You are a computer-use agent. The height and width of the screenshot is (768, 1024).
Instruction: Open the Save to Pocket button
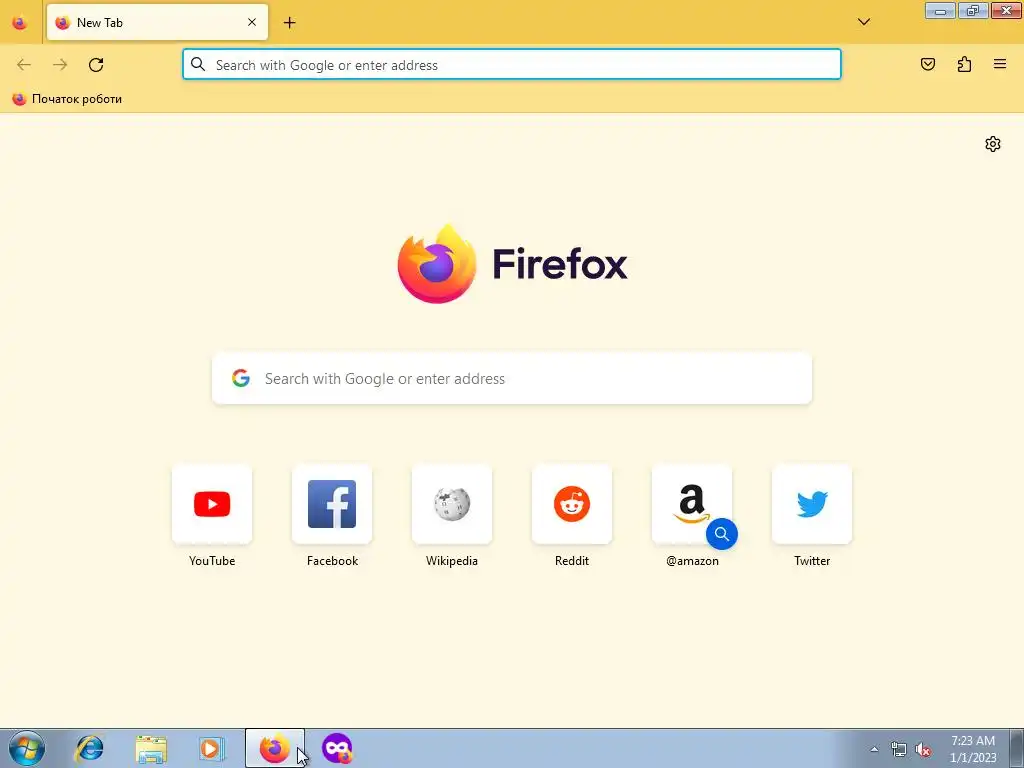[x=927, y=64]
